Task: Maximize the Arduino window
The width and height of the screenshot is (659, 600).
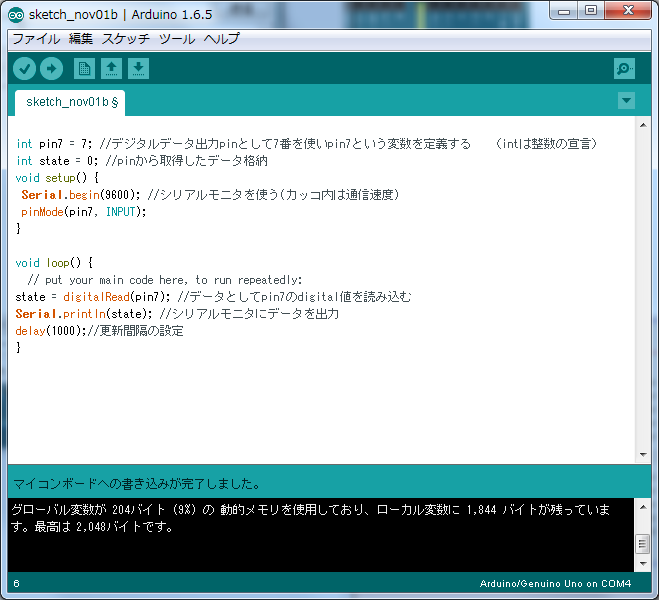Action: point(591,11)
